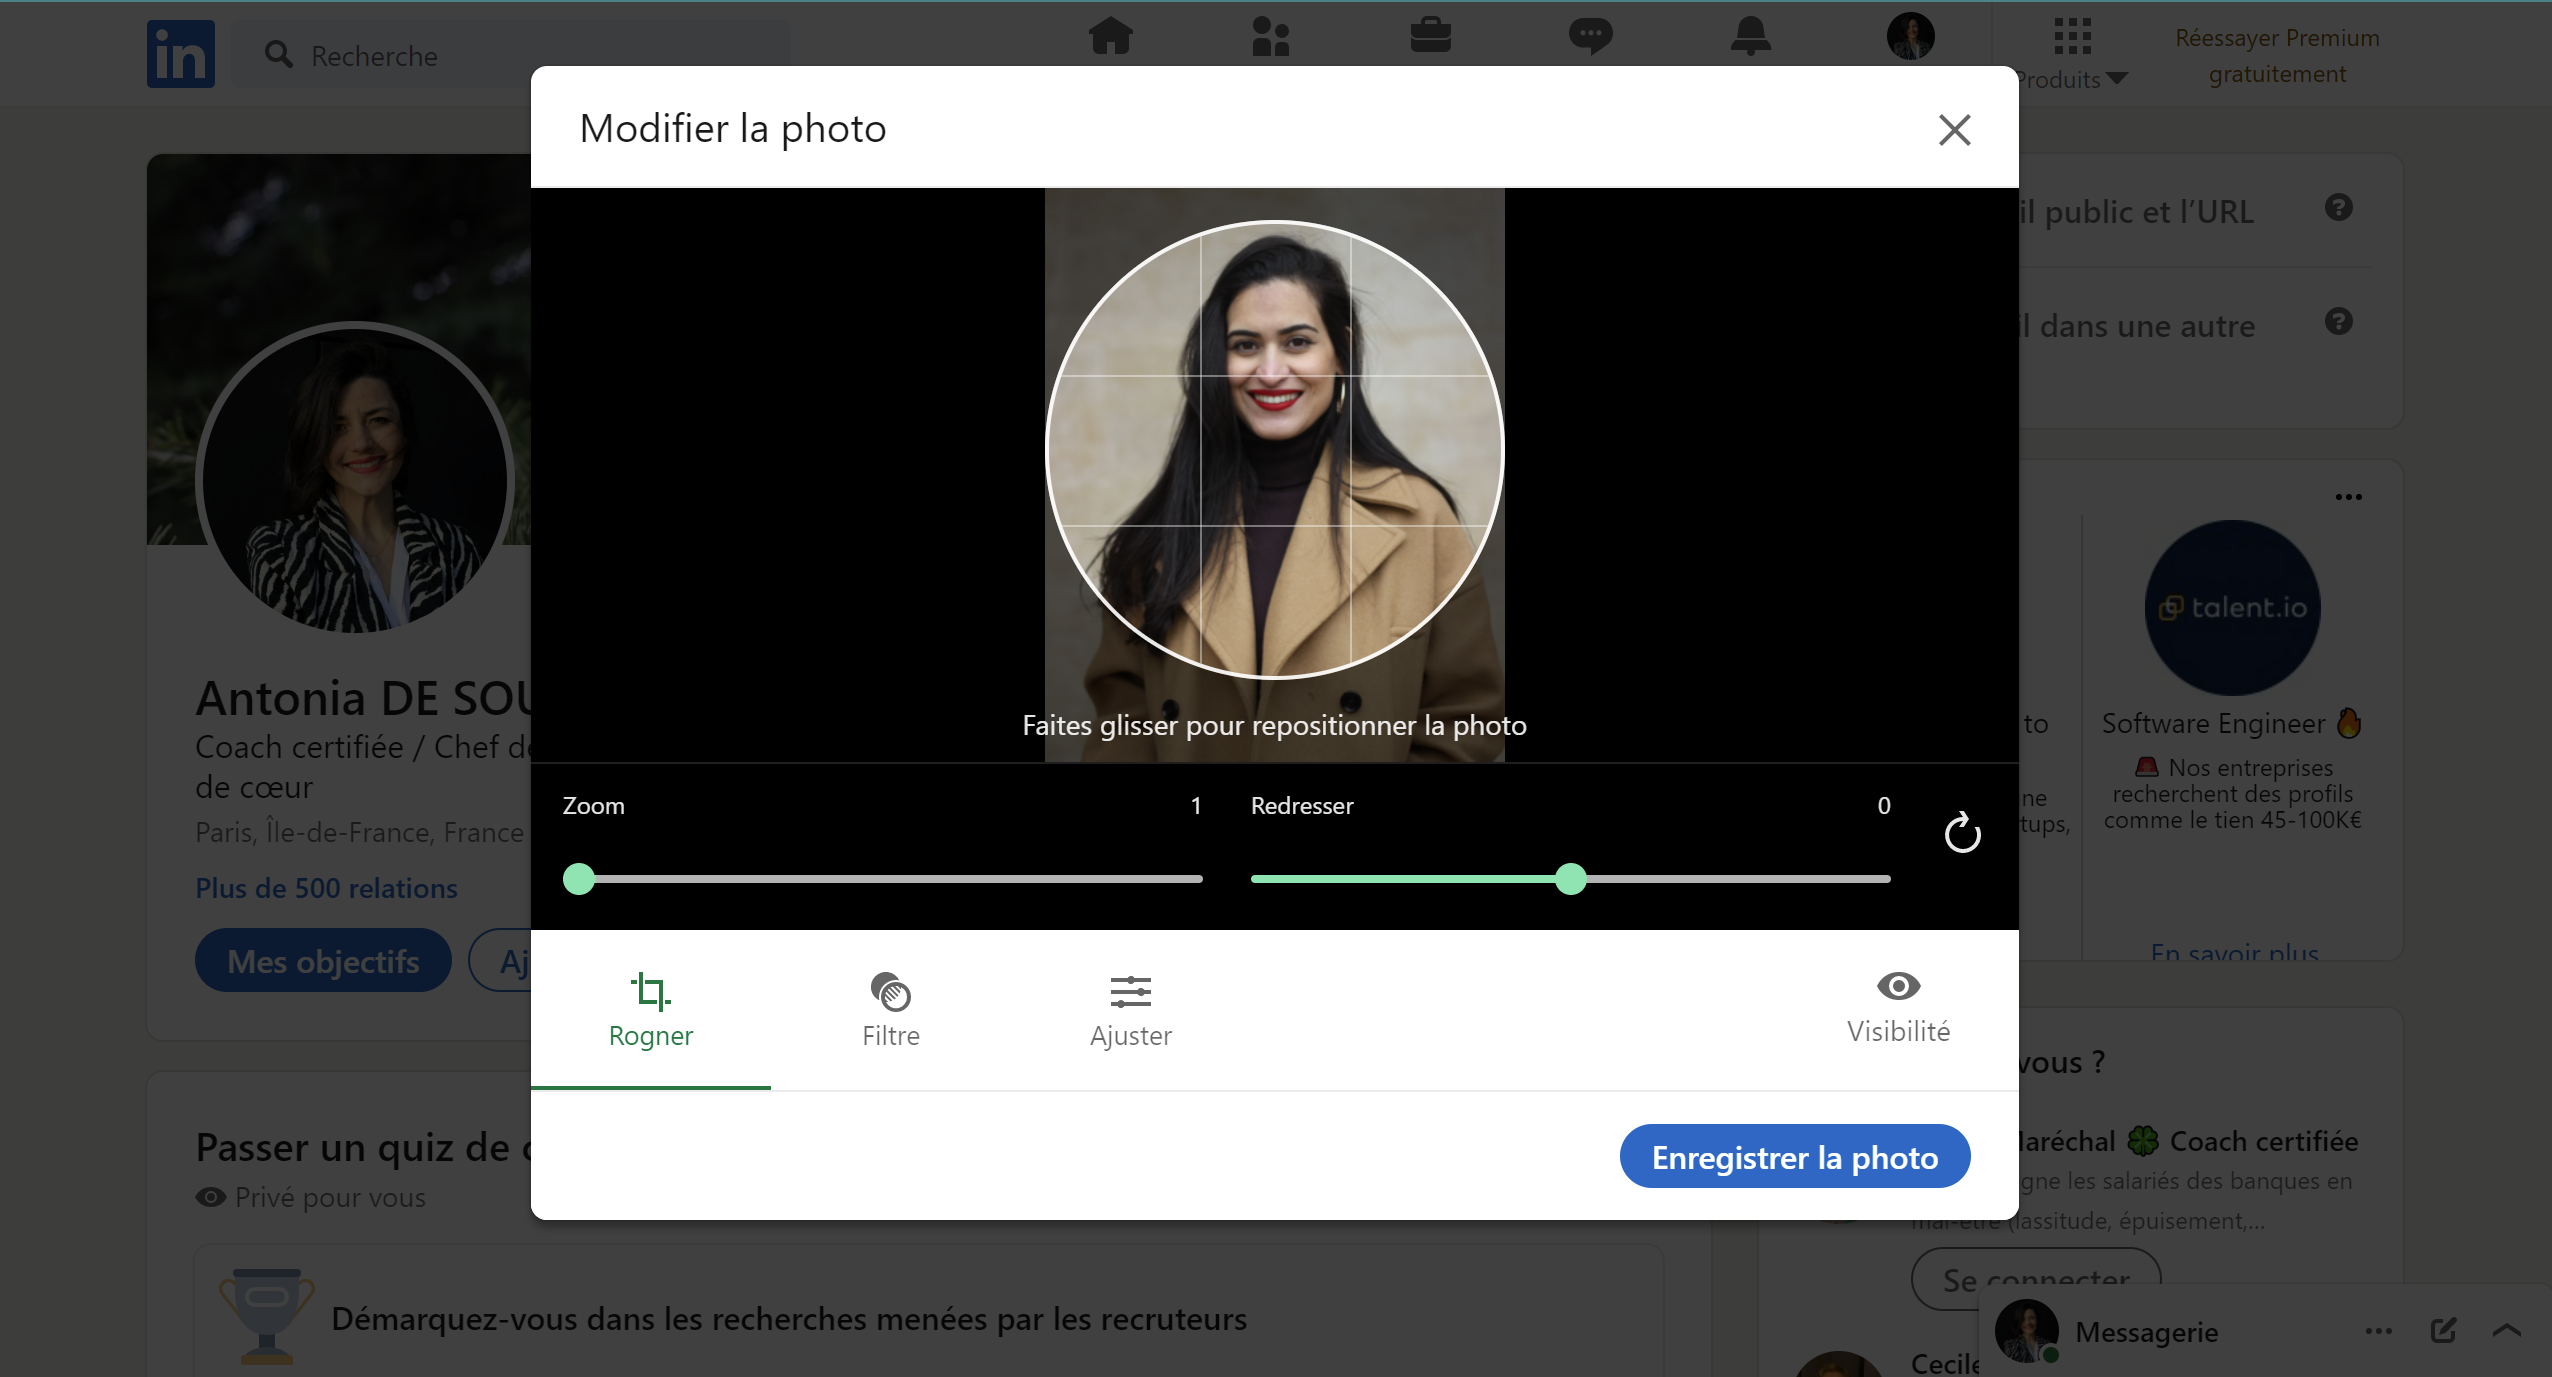
Task: Click the search magnifier icon
Action: point(279,55)
